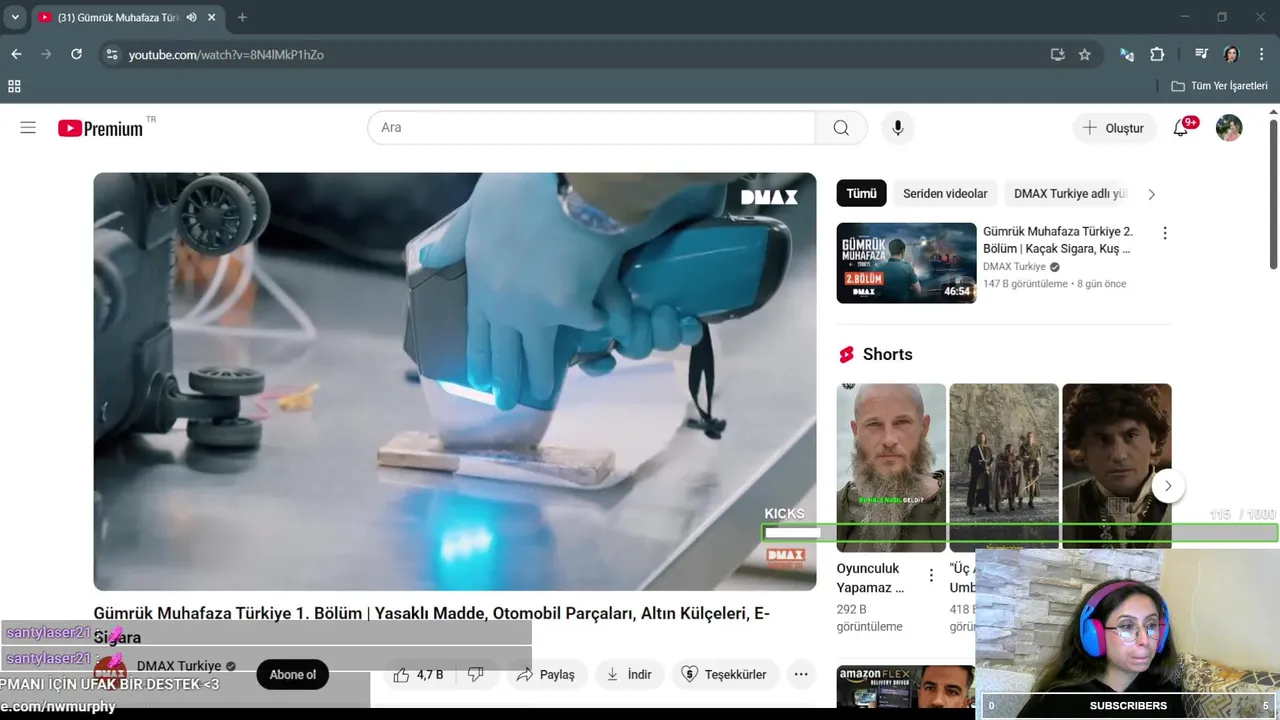Viewport: 1280px width, 720px height.
Task: Reload the page with refresh icon
Action: click(76, 54)
